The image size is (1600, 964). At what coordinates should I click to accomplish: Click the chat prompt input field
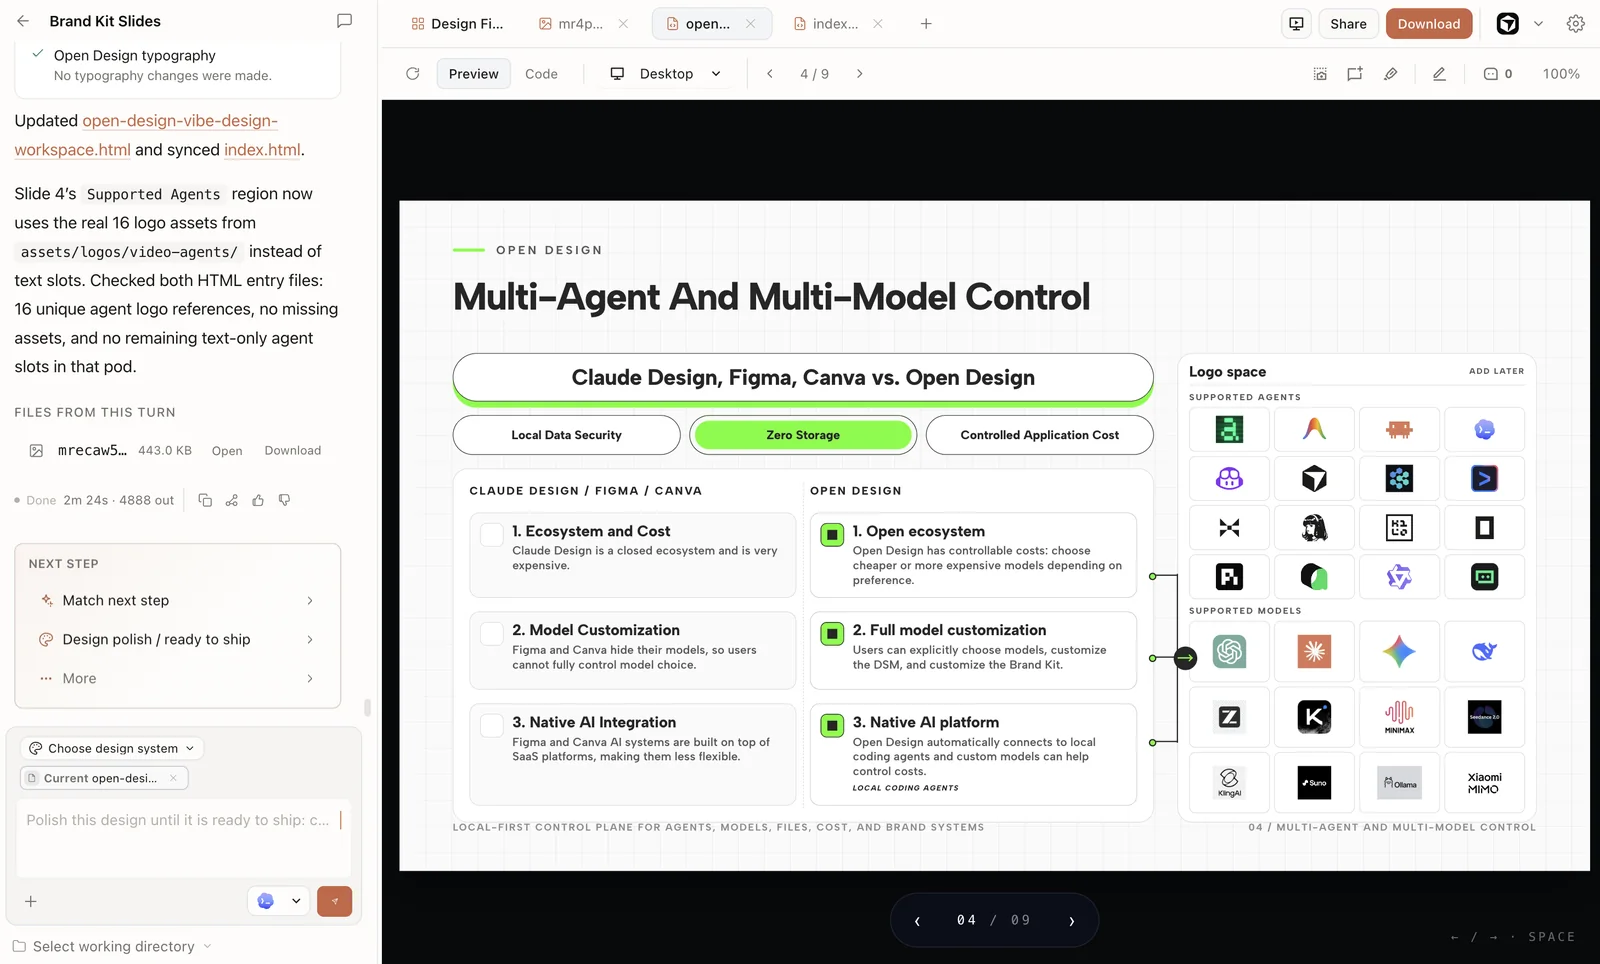point(184,838)
